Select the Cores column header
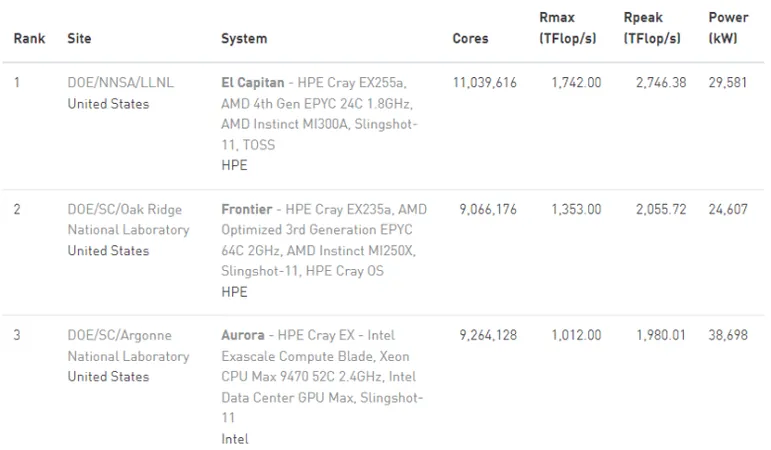Viewport: 771px width, 450px height. pos(470,38)
